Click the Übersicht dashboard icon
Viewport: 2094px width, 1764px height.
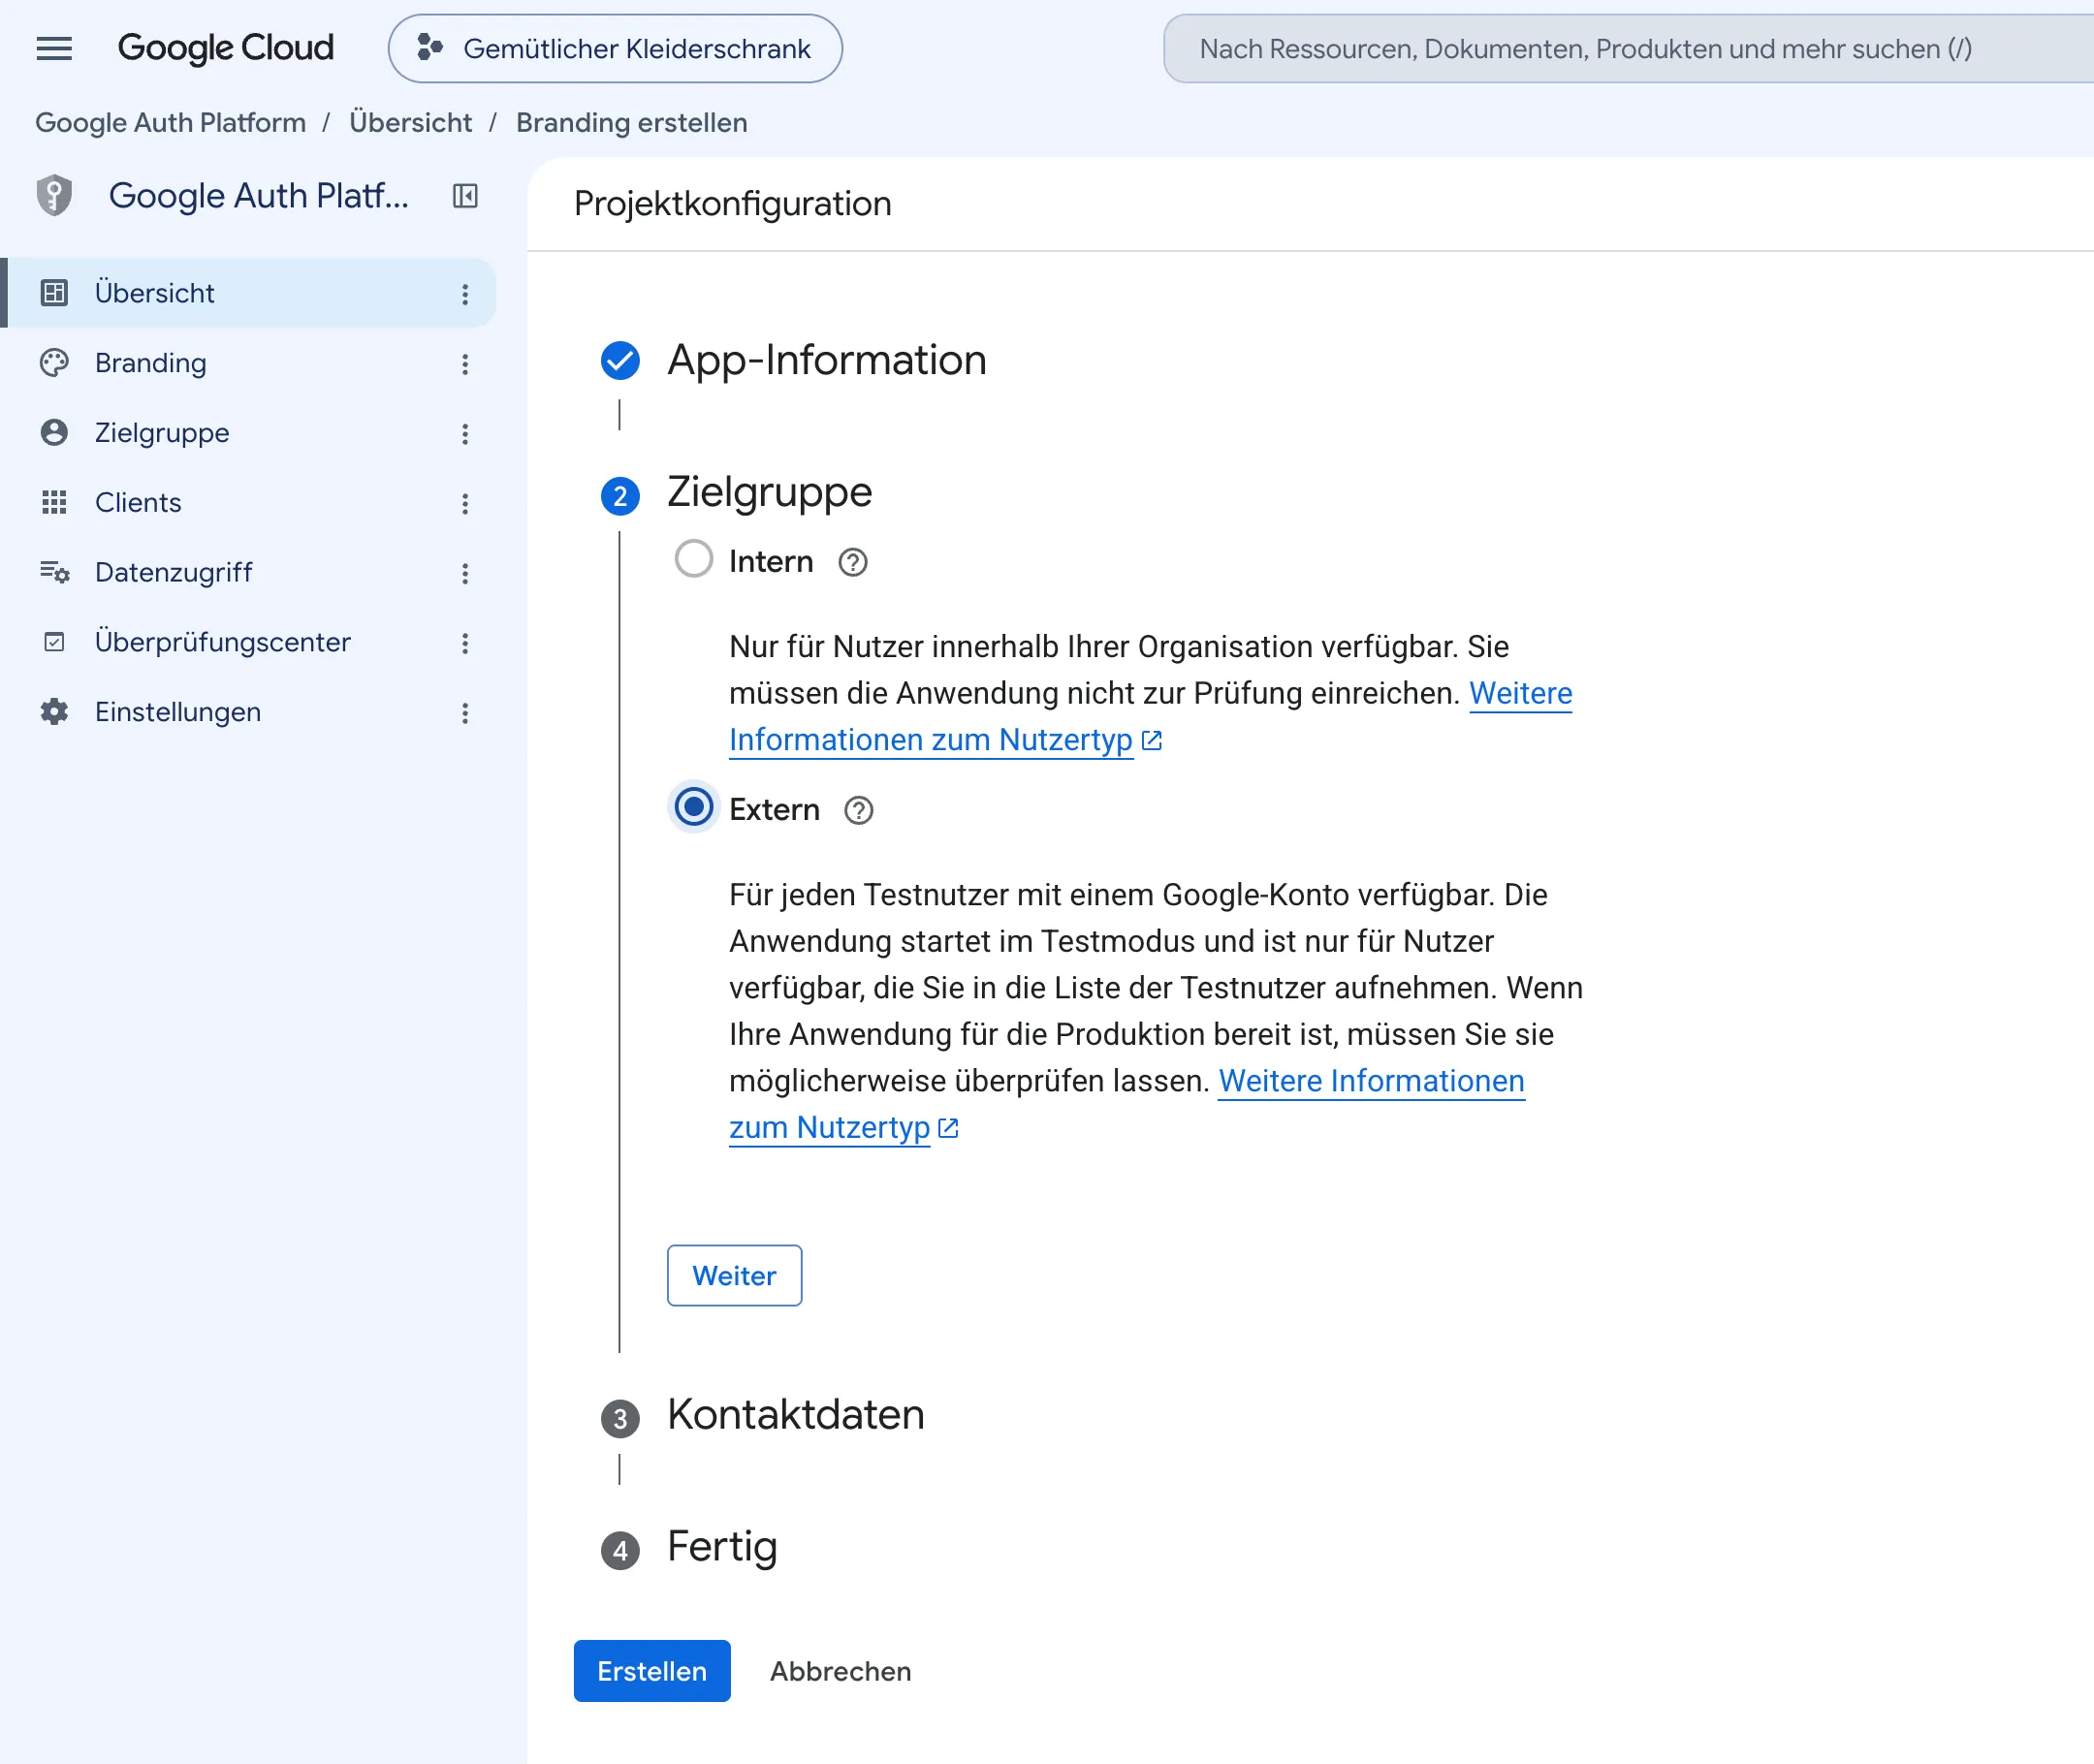pyautogui.click(x=54, y=293)
